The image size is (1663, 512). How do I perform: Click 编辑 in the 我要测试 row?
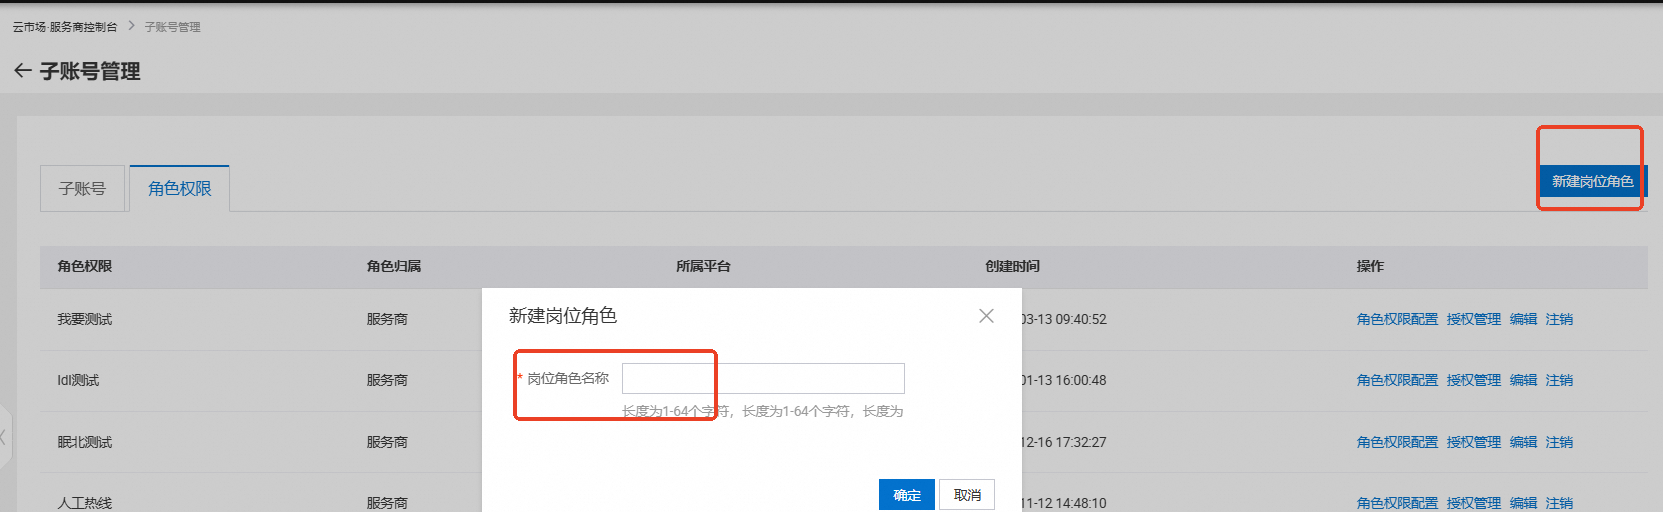point(1524,319)
